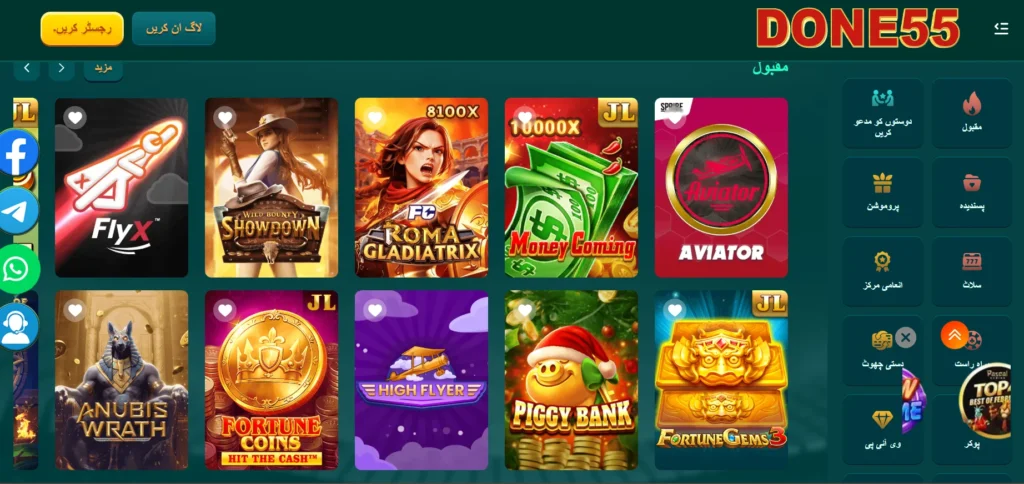
Task: Click the orange scroll-to-top arrow icon
Action: [x=954, y=335]
